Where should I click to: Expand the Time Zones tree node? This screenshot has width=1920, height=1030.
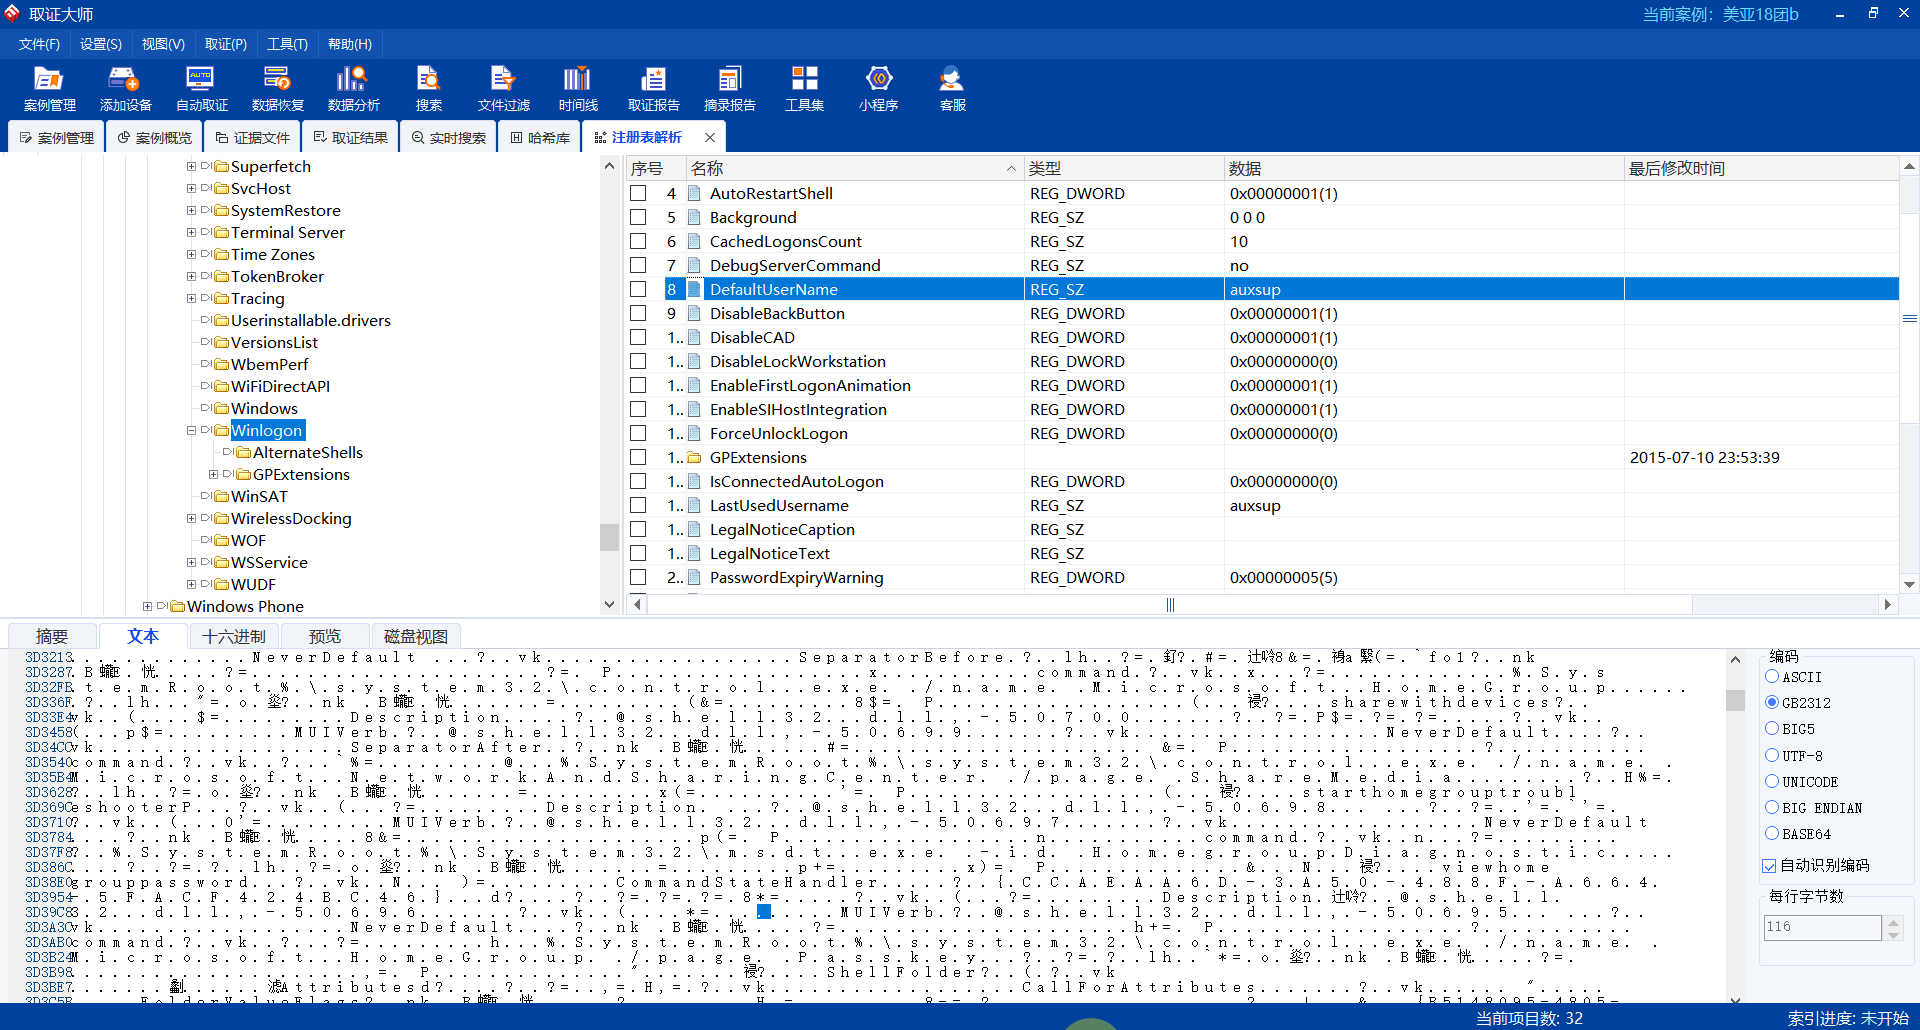click(x=191, y=255)
